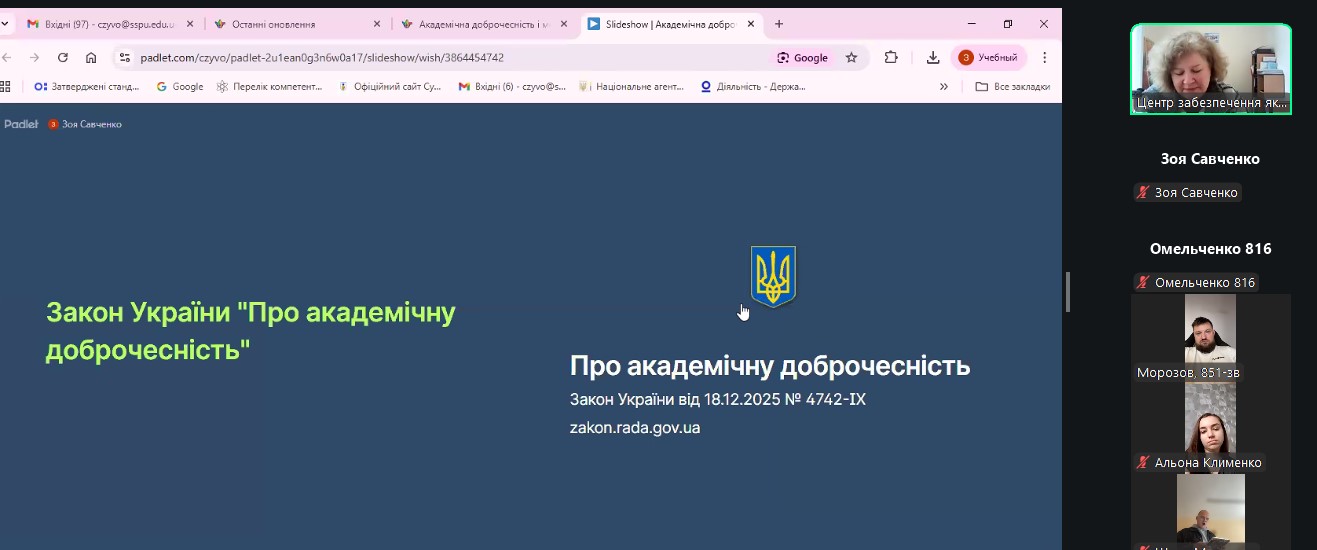
Task: Go to the browser Home page icon
Action: [91, 58]
